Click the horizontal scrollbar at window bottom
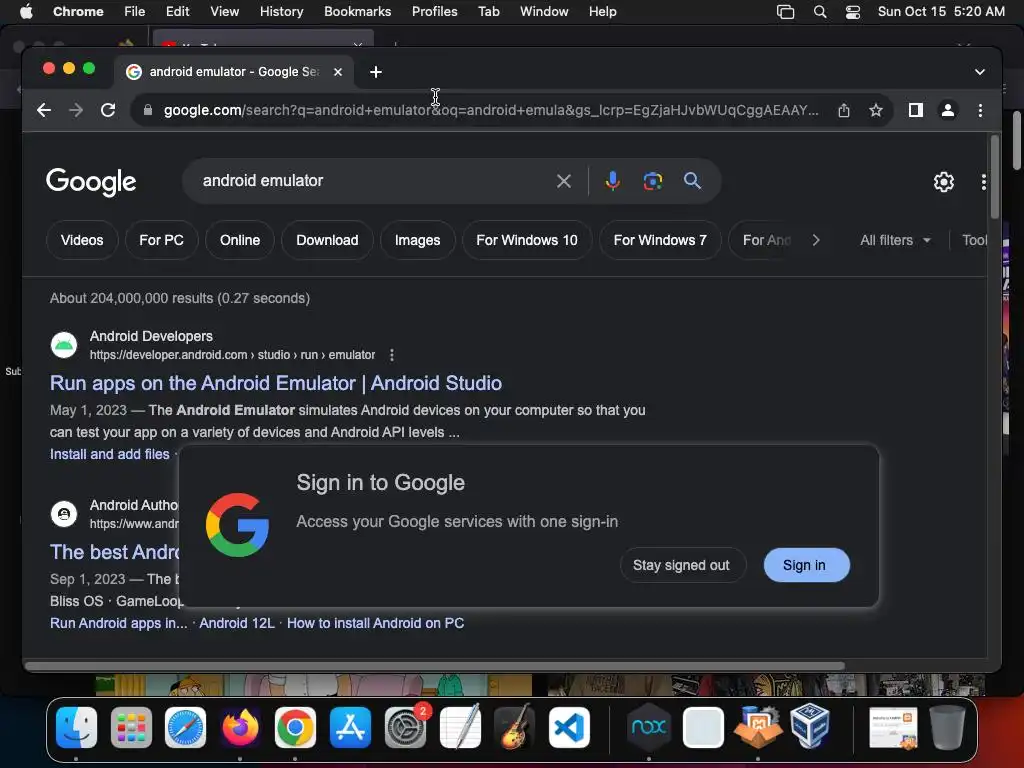Viewport: 1024px width, 768px height. click(435, 666)
